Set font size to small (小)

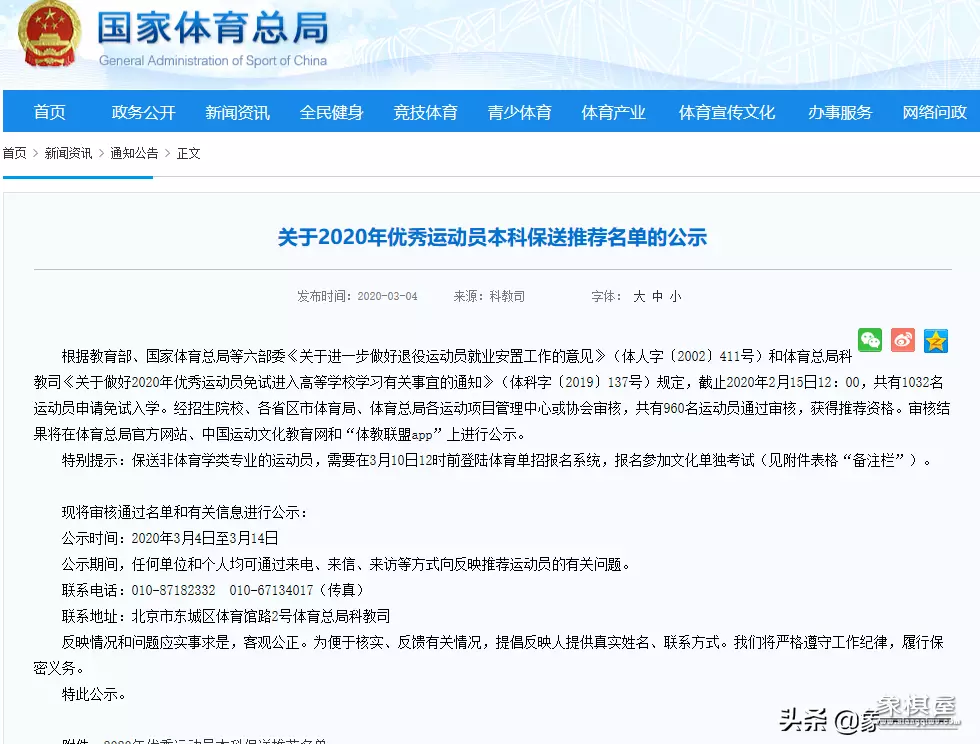click(675, 297)
